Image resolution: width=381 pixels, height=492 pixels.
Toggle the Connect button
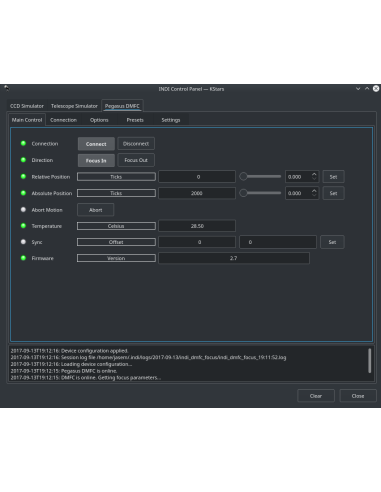(96, 144)
